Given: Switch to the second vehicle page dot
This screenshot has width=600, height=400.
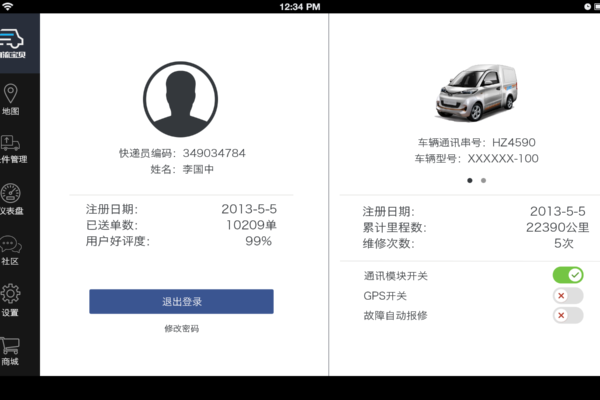Looking at the screenshot, I should tap(484, 181).
